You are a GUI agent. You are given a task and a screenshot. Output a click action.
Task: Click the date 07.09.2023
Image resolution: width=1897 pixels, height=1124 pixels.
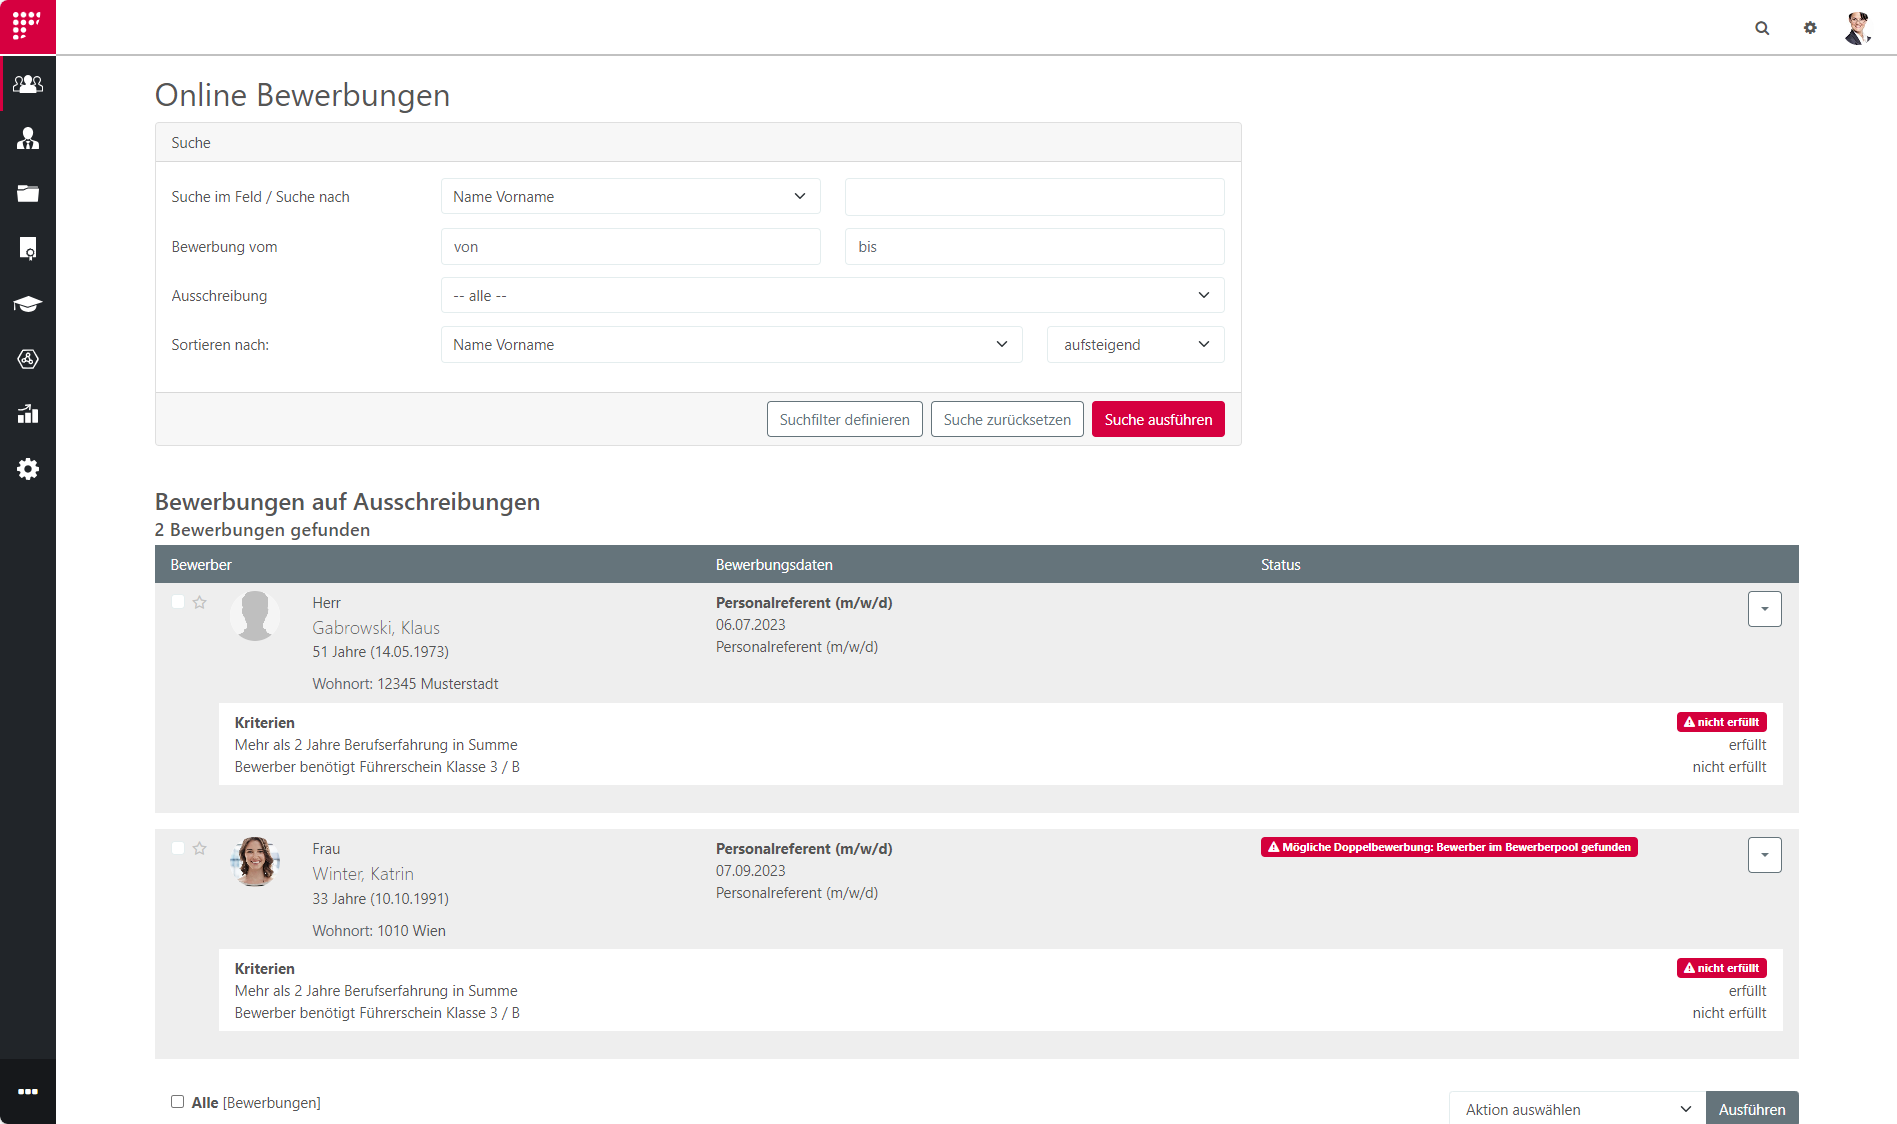751,871
